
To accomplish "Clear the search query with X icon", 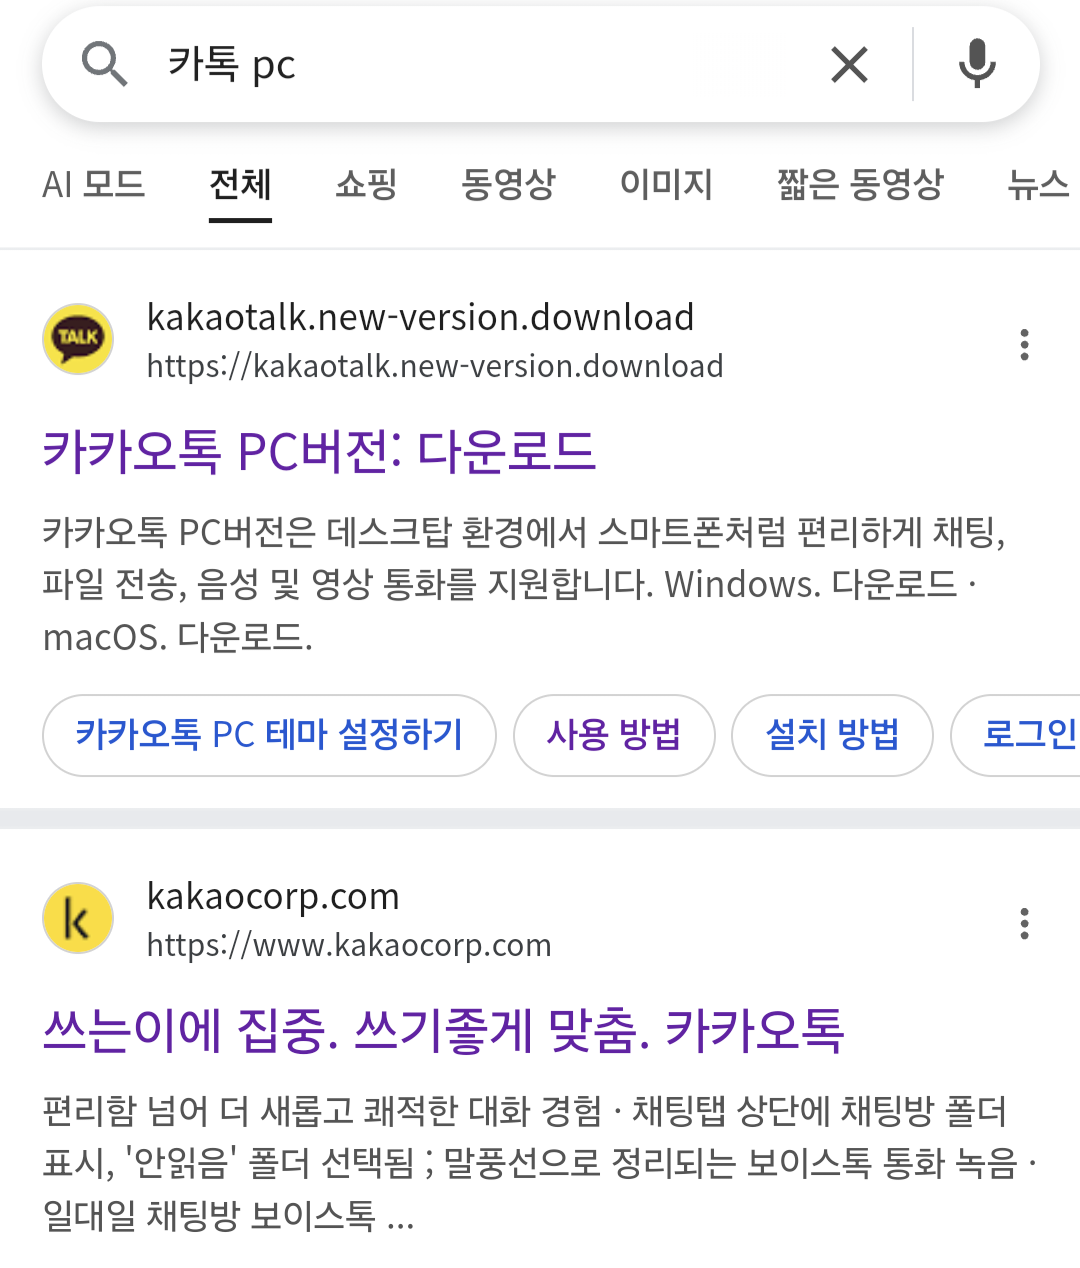I will pos(849,65).
